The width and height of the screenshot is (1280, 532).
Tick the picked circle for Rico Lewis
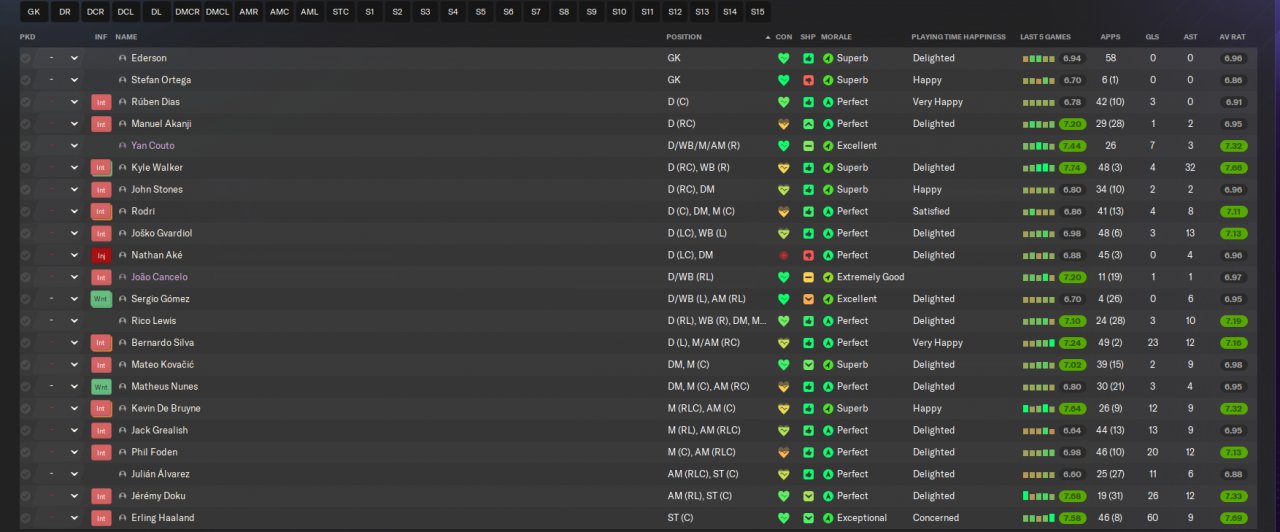click(x=25, y=321)
